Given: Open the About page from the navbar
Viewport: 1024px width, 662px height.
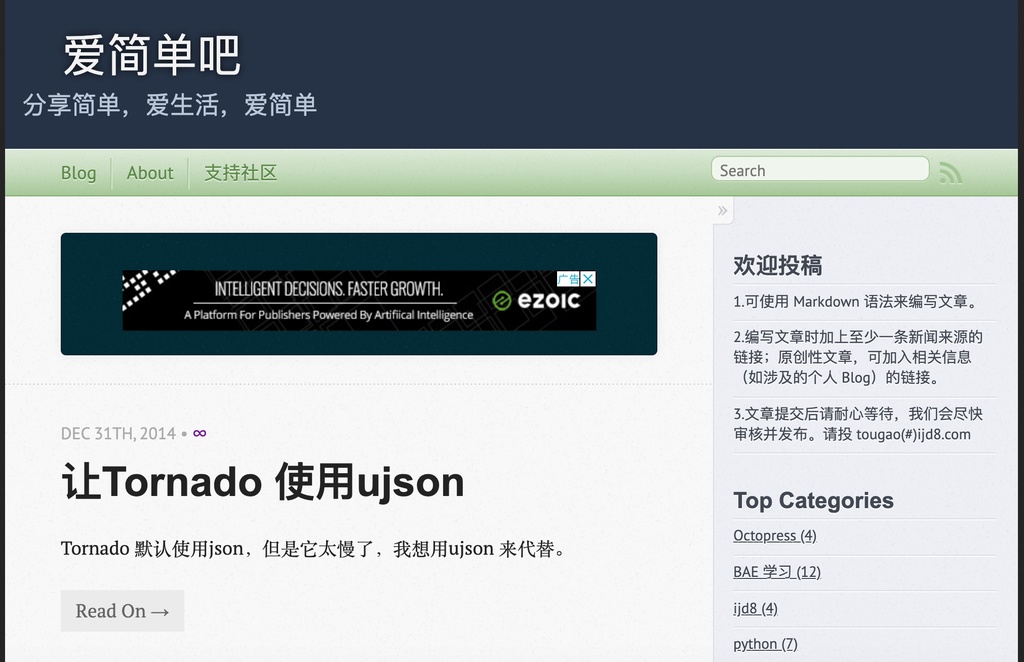Looking at the screenshot, I should tap(149, 172).
